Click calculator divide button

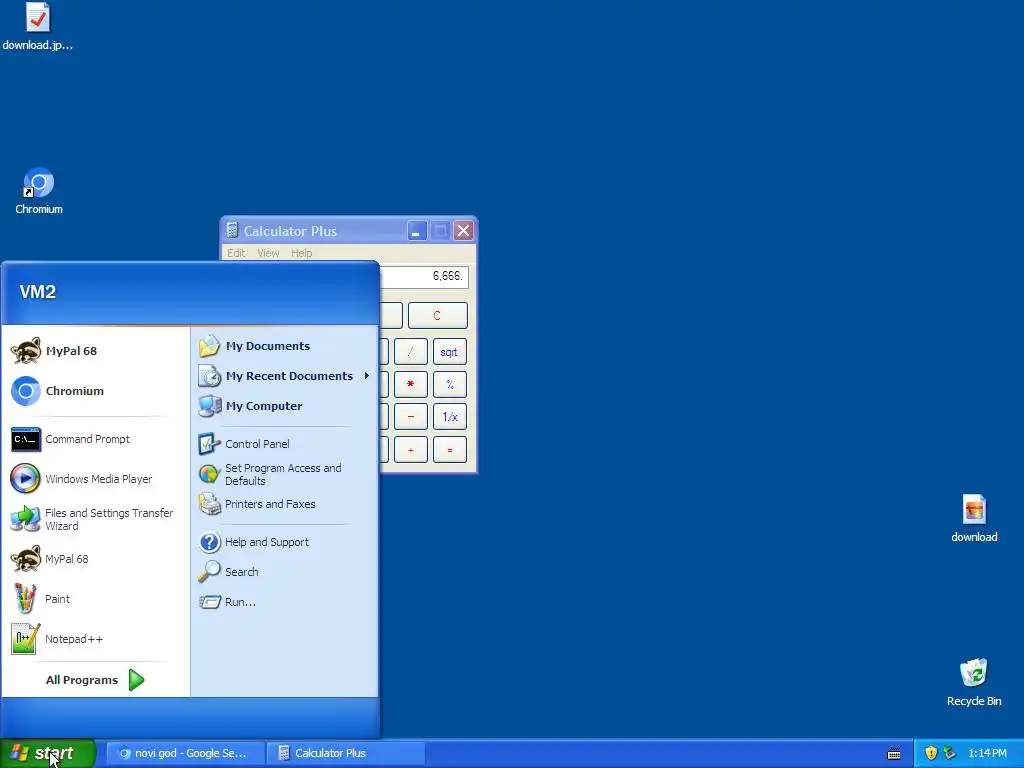click(410, 352)
